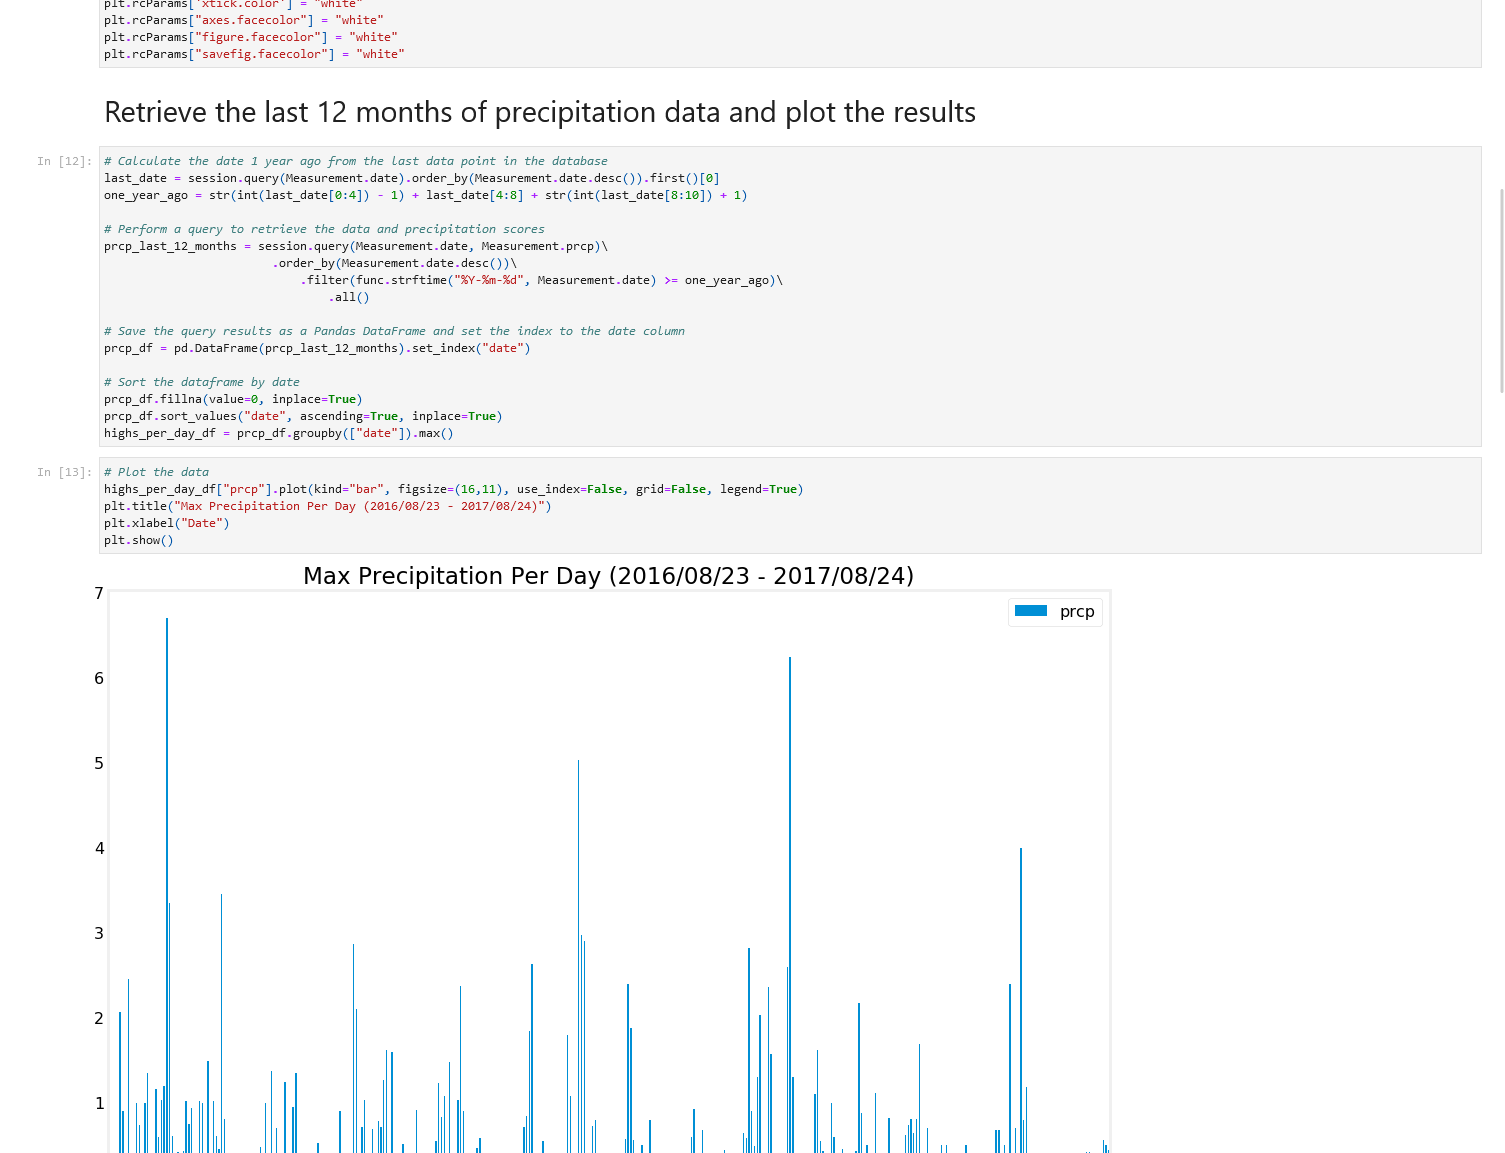This screenshot has height=1153, width=1505.
Task: Click the plt.show() line in cell 13
Action: tap(139, 540)
